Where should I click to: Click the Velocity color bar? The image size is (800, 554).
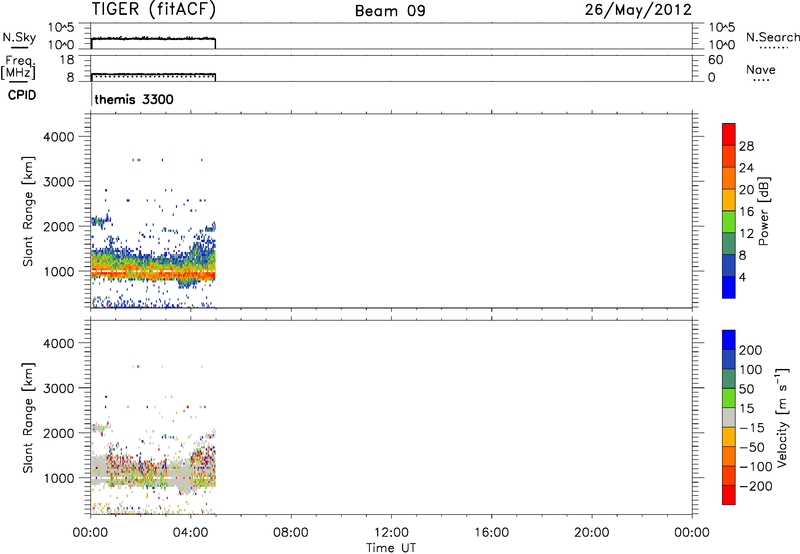(729, 417)
